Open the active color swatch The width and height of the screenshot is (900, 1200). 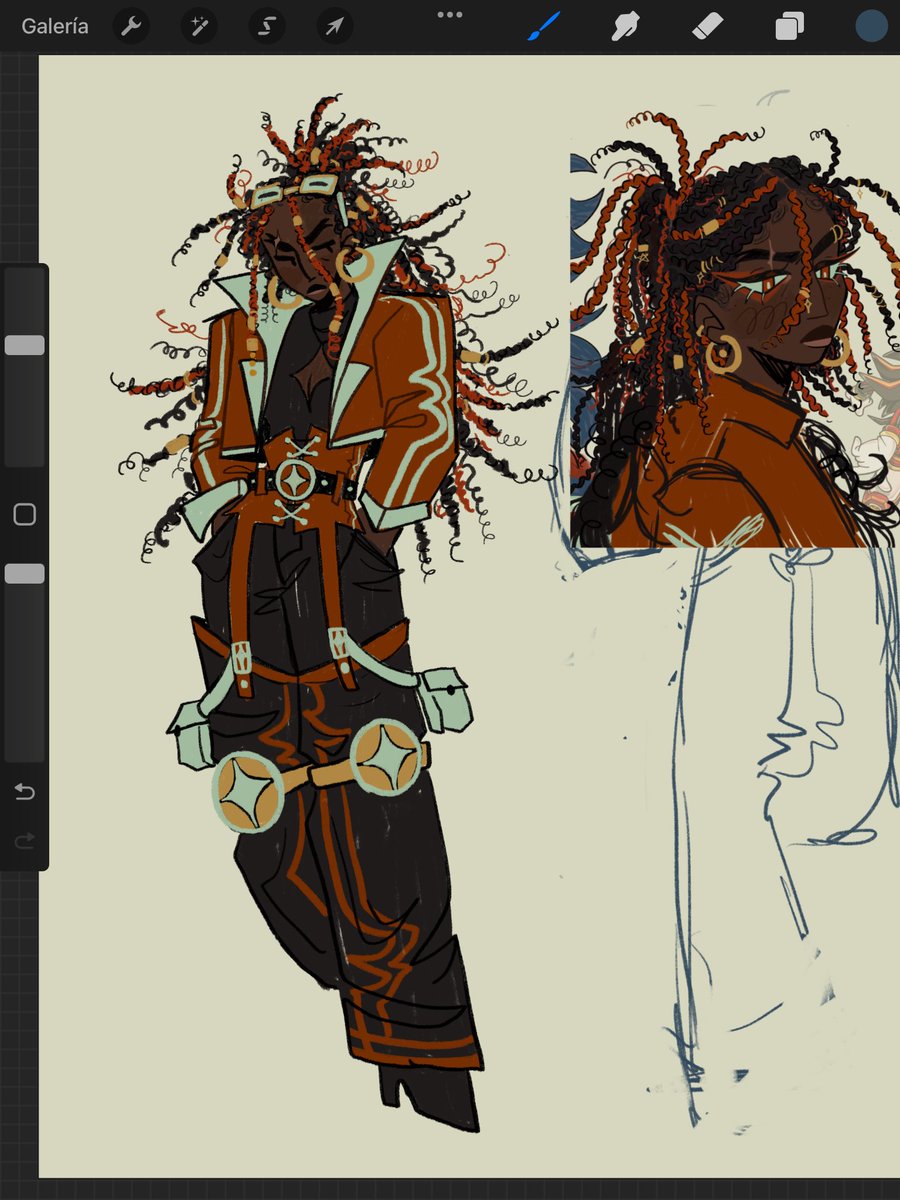(x=871, y=27)
